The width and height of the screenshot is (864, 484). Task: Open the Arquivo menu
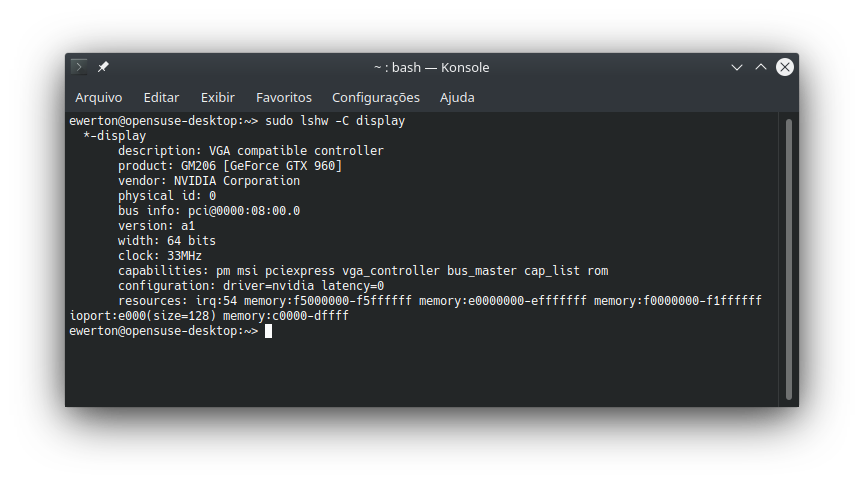click(x=99, y=98)
